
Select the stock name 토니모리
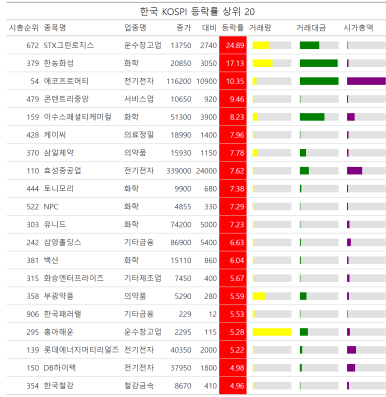58,189
